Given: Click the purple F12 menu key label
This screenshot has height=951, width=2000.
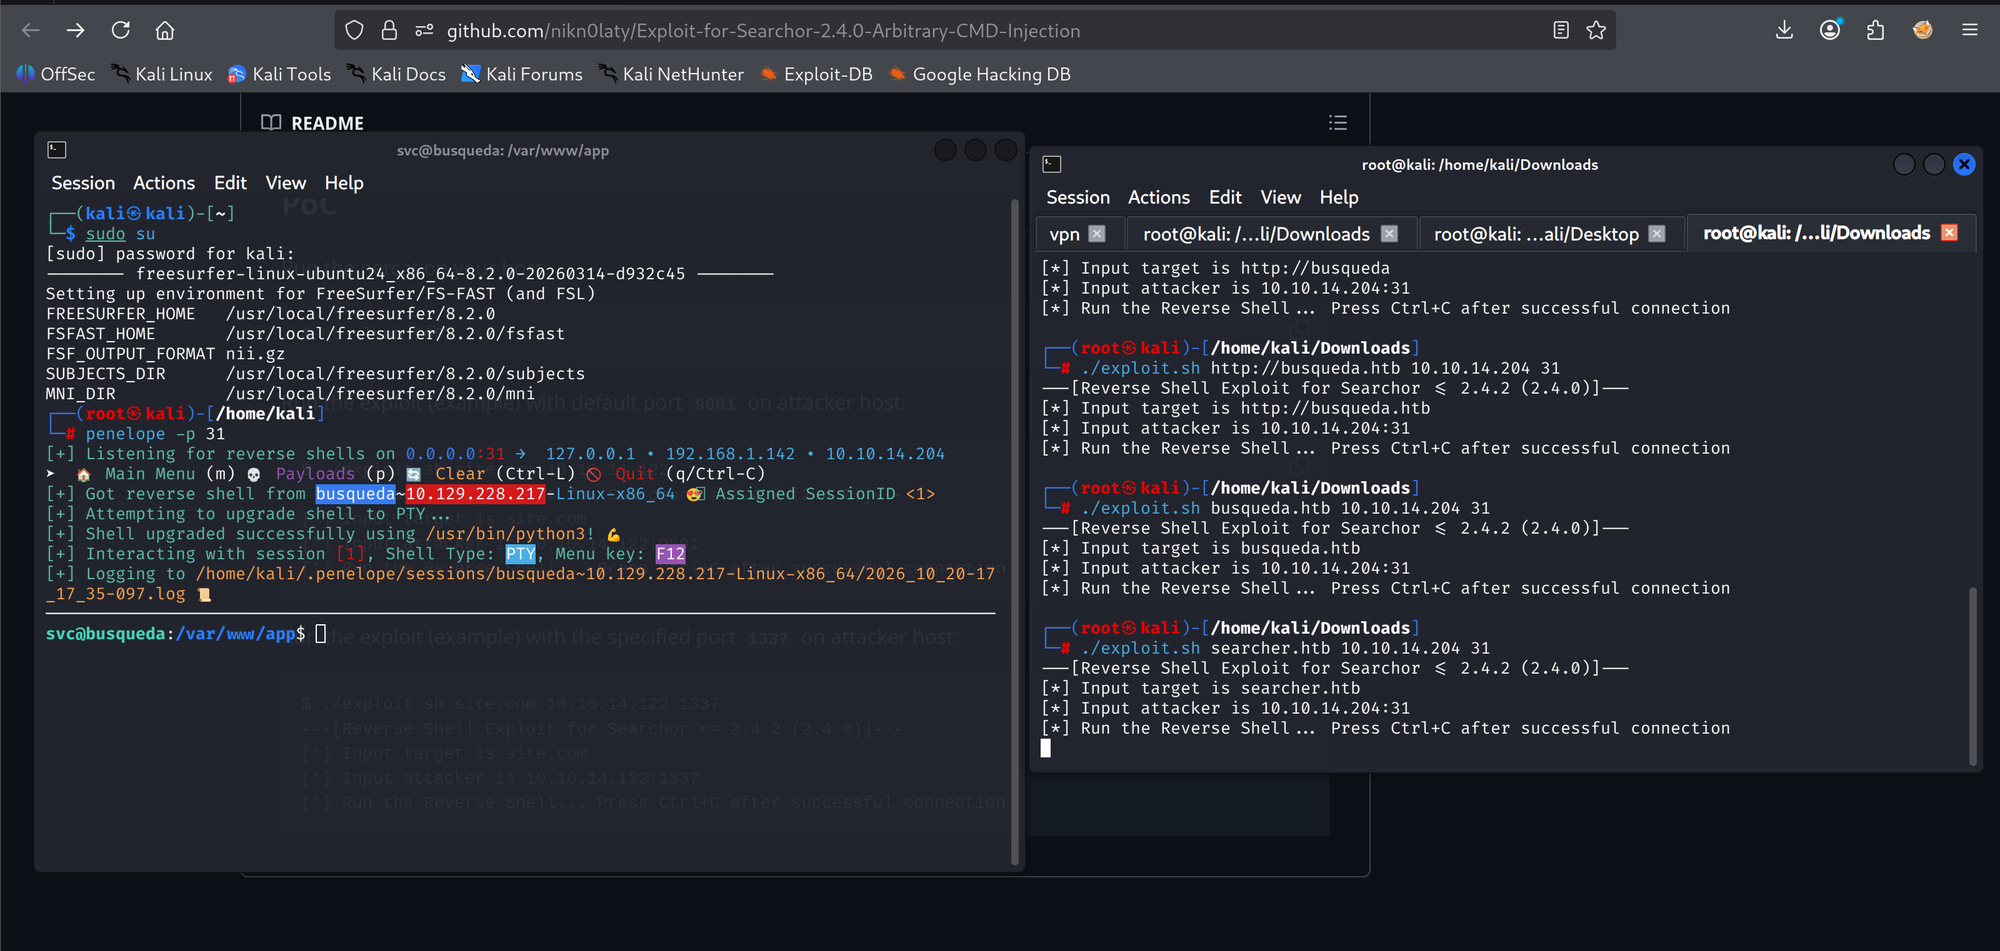Looking at the screenshot, I should tap(670, 554).
